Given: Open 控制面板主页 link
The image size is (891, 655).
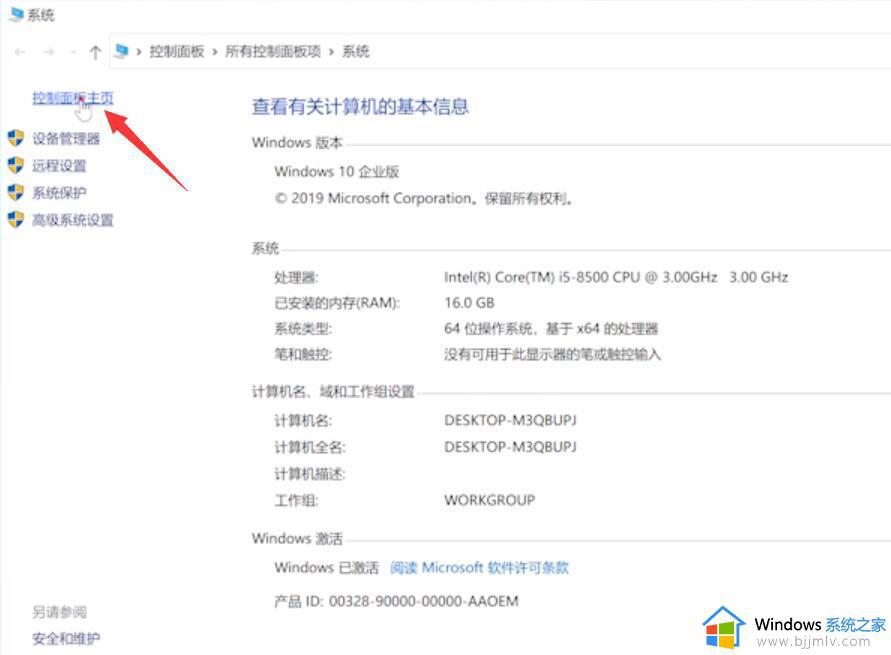Looking at the screenshot, I should (73, 98).
